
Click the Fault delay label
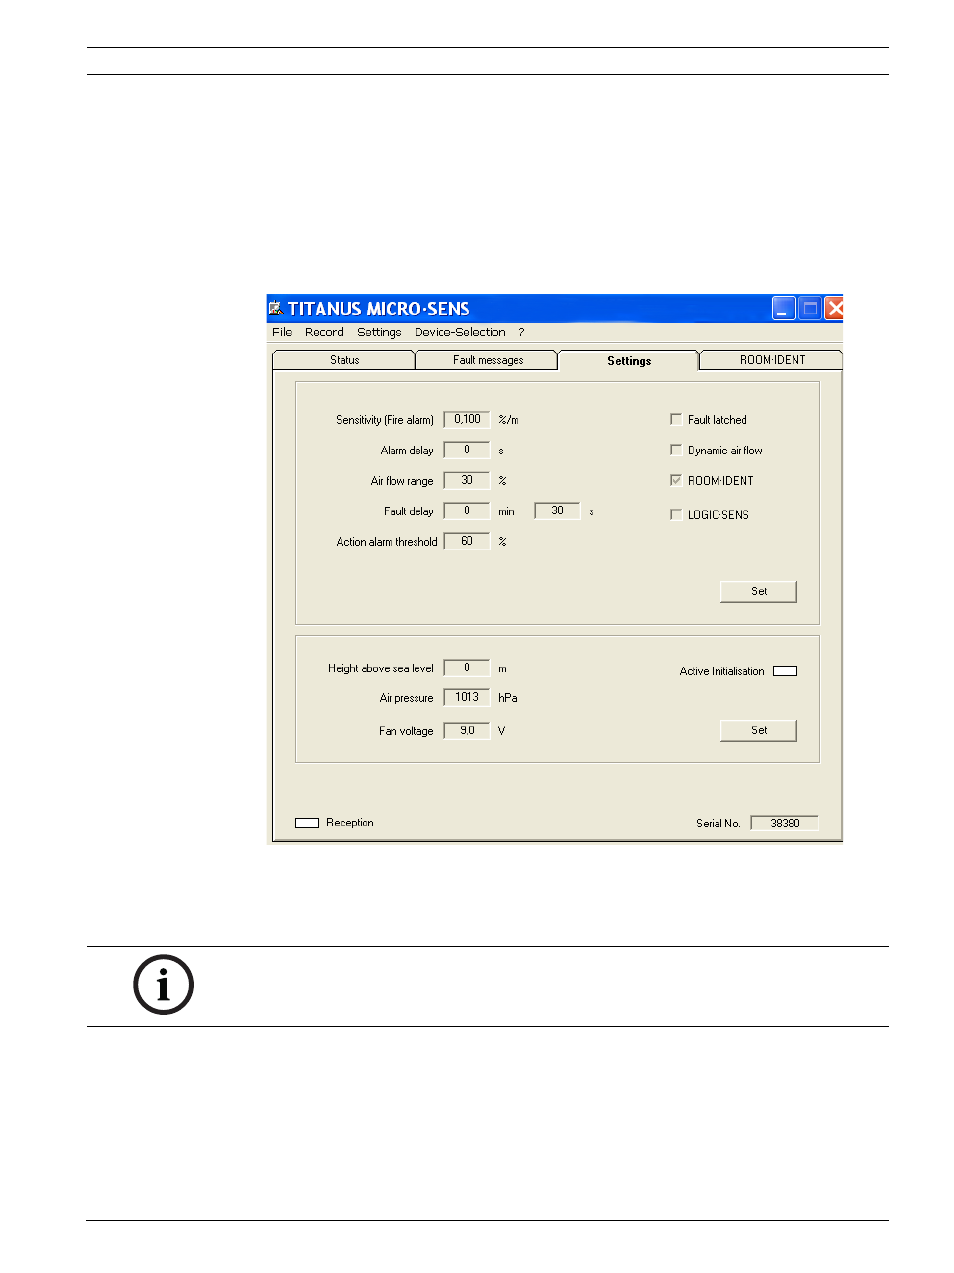409,511
